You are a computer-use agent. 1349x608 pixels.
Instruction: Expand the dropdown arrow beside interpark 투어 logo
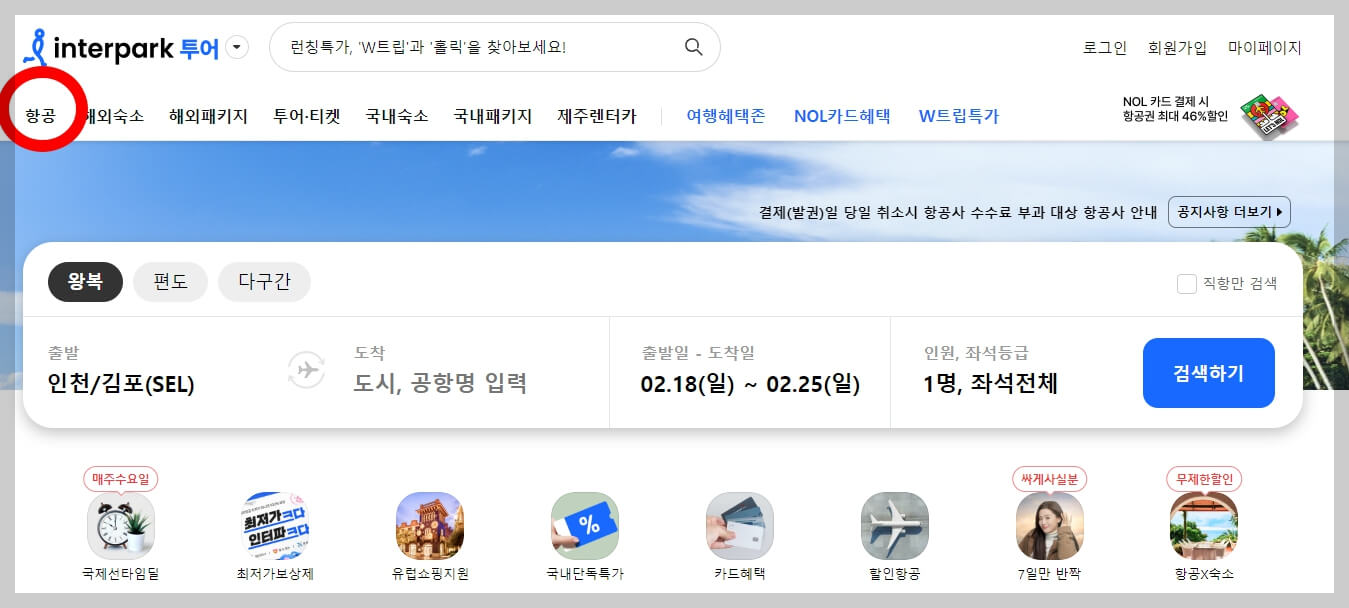237,46
